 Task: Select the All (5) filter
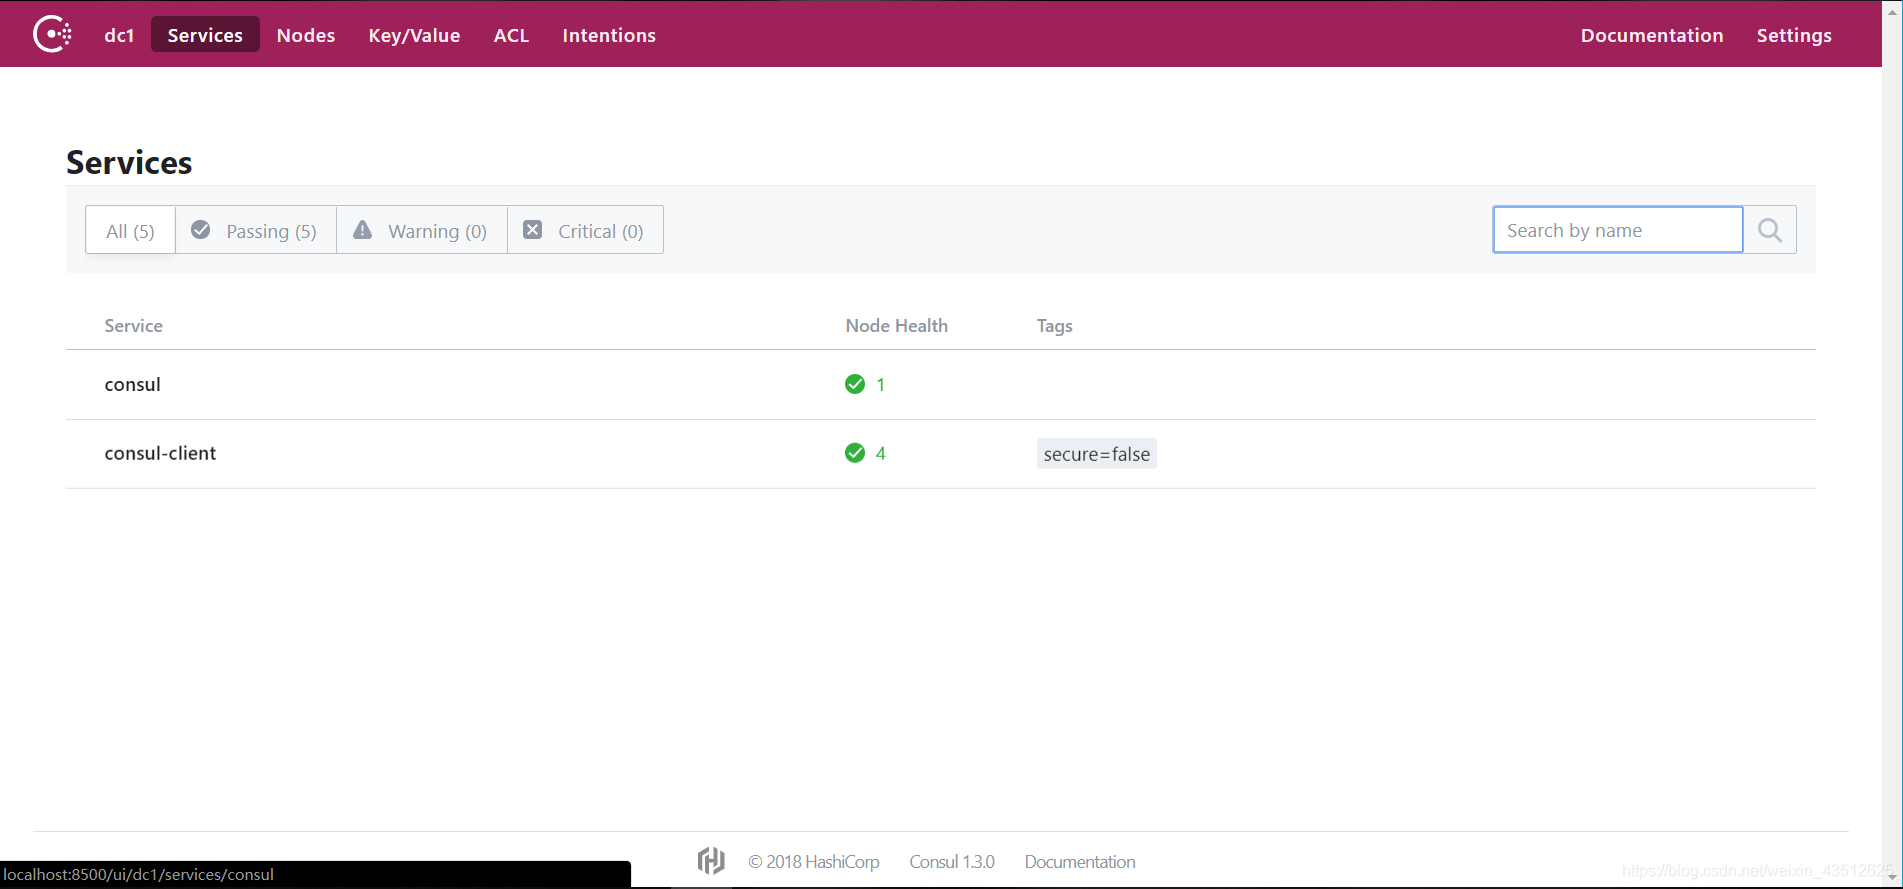coord(130,231)
